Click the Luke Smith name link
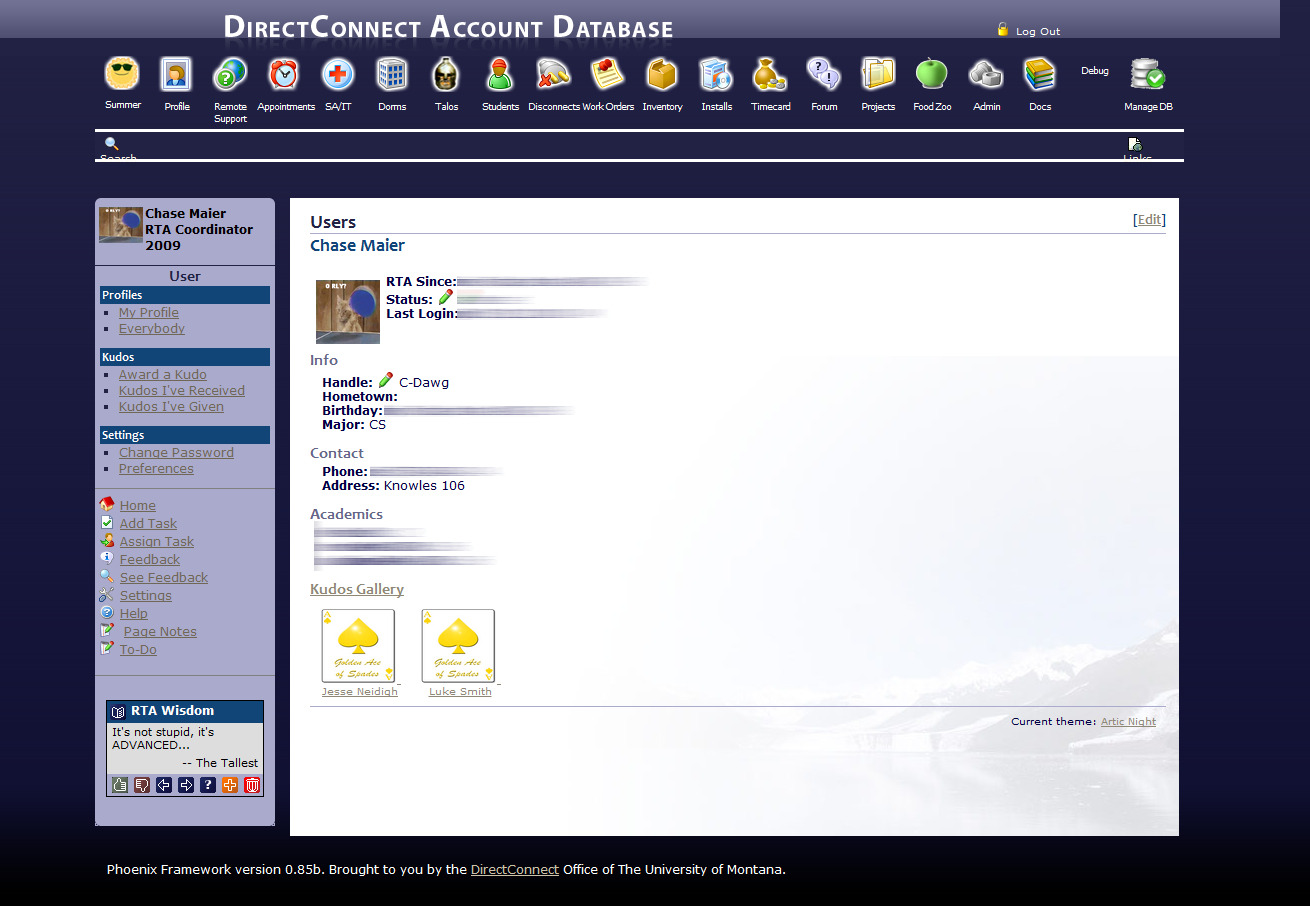Screen dimensions: 1310x906 click(460, 692)
